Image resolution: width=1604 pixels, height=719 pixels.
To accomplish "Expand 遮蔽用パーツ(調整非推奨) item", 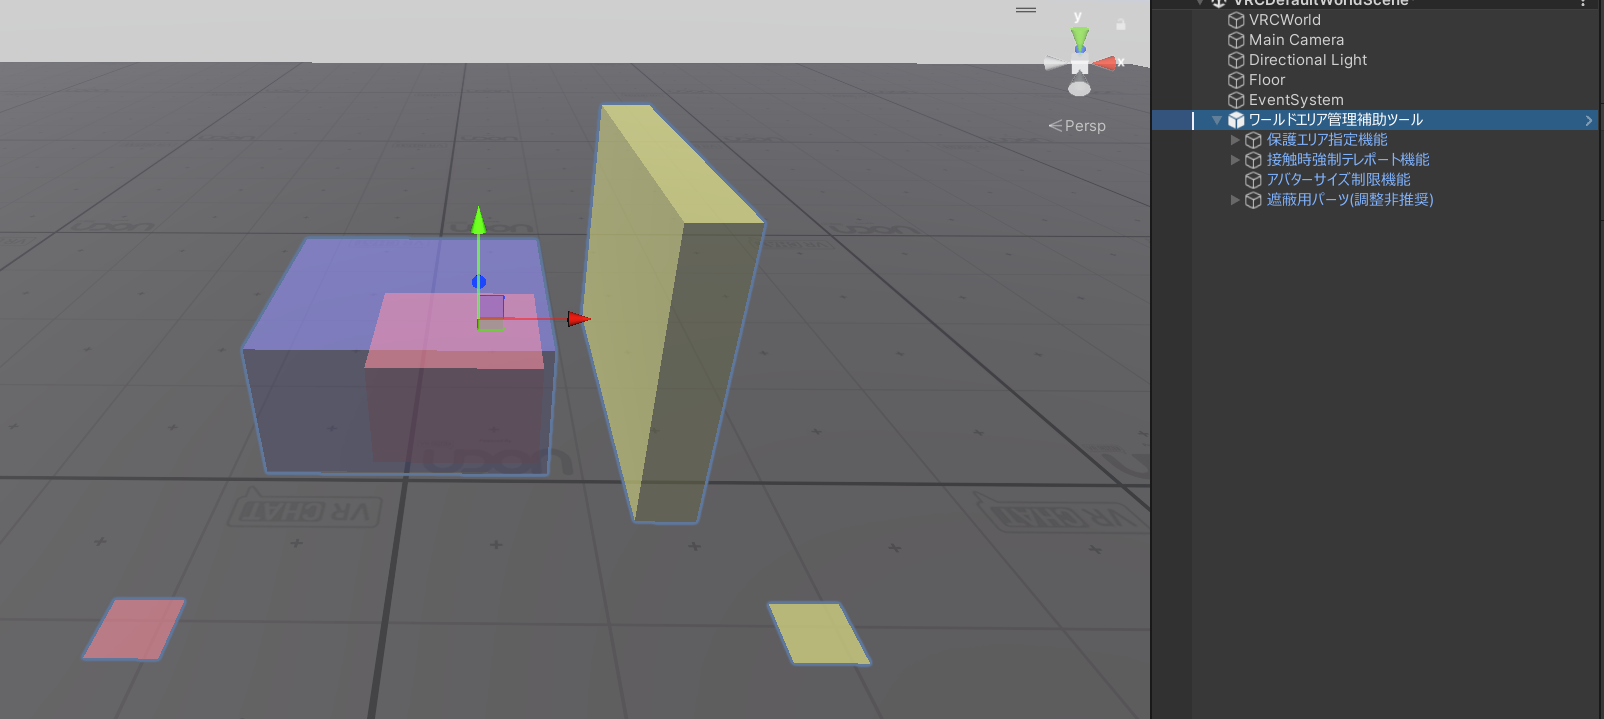I will [x=1235, y=200].
